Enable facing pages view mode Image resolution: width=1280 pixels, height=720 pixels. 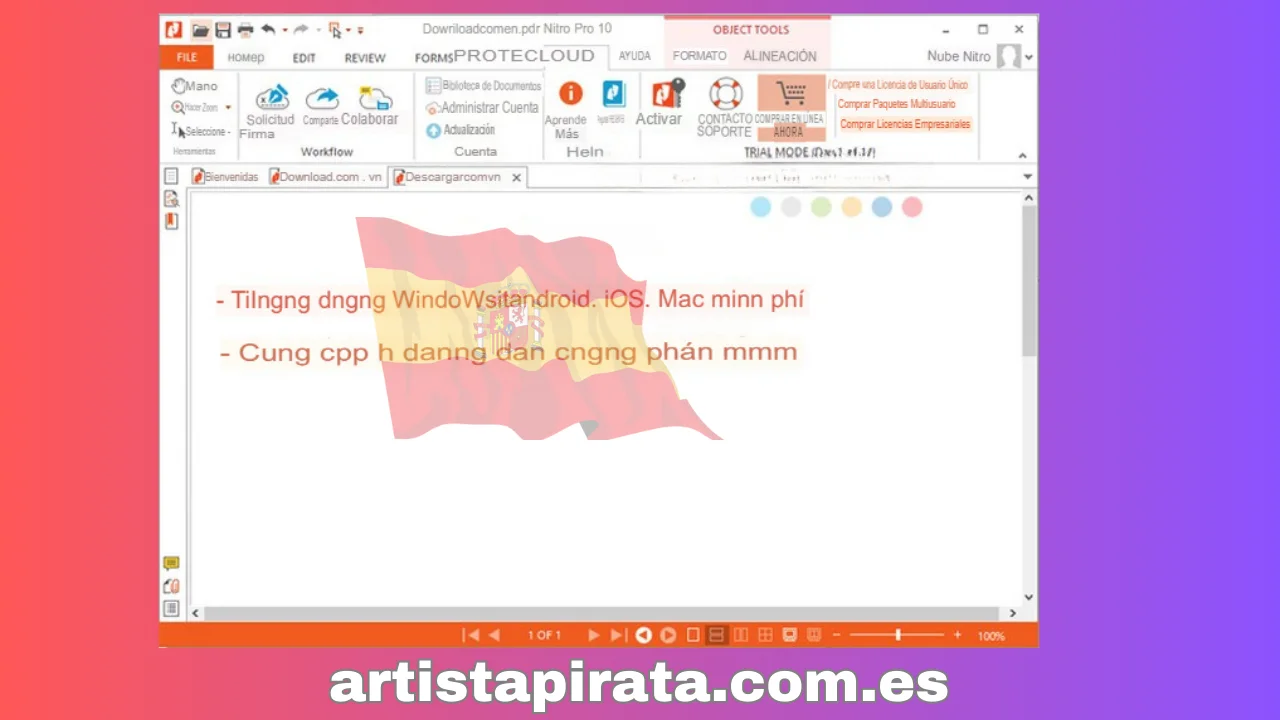[741, 635]
